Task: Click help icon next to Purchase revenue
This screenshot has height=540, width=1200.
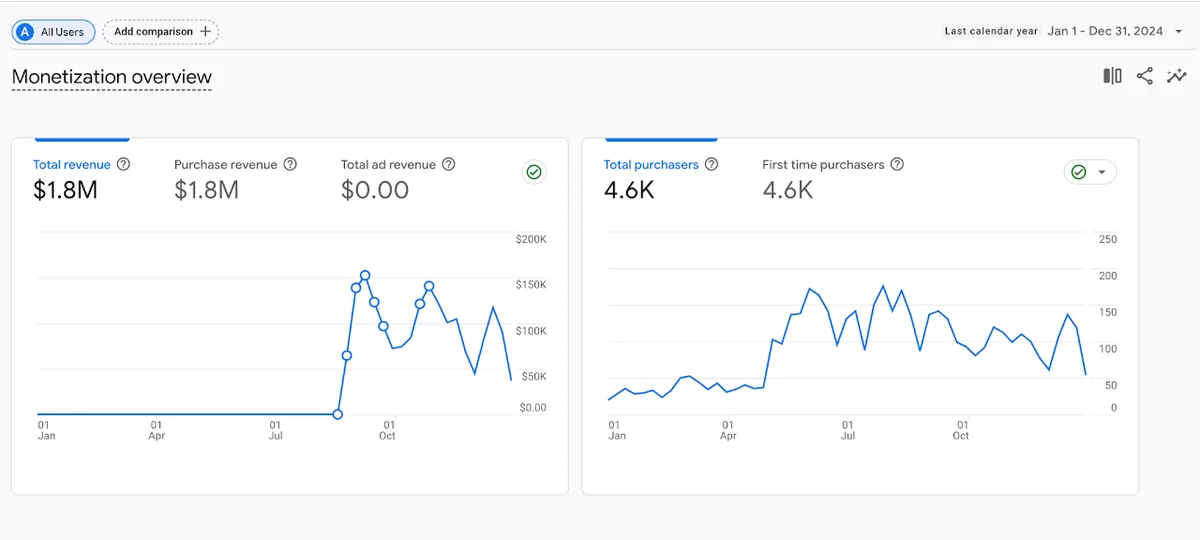Action: (x=290, y=164)
